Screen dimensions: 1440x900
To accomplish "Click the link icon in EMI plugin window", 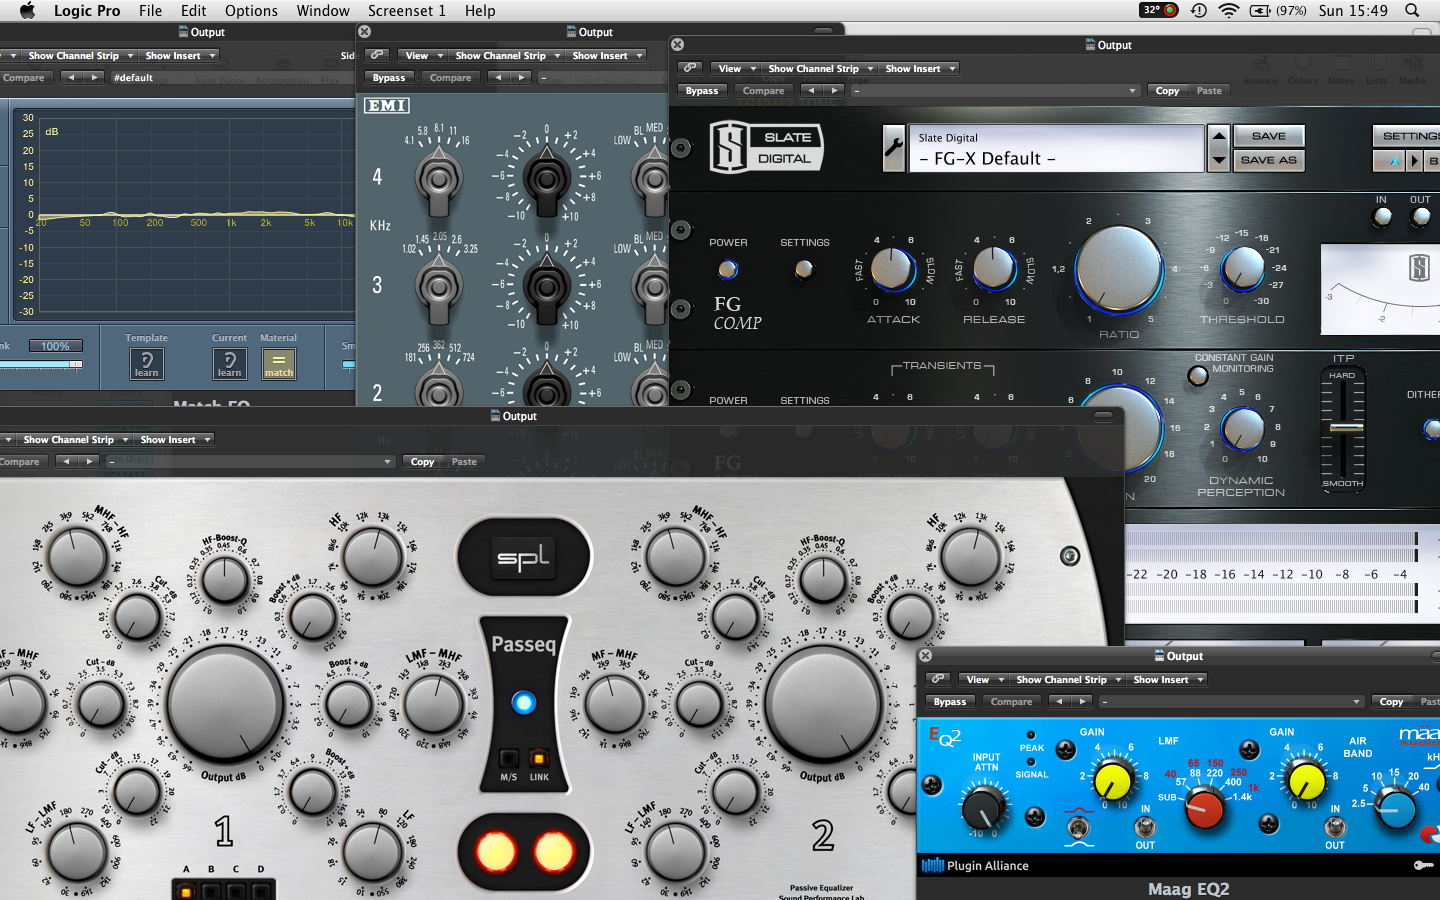I will (376, 55).
